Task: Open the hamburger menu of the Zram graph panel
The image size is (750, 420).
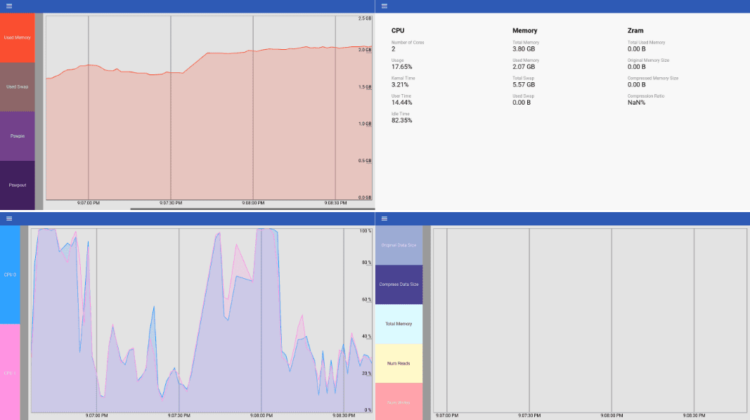Action: point(384,218)
